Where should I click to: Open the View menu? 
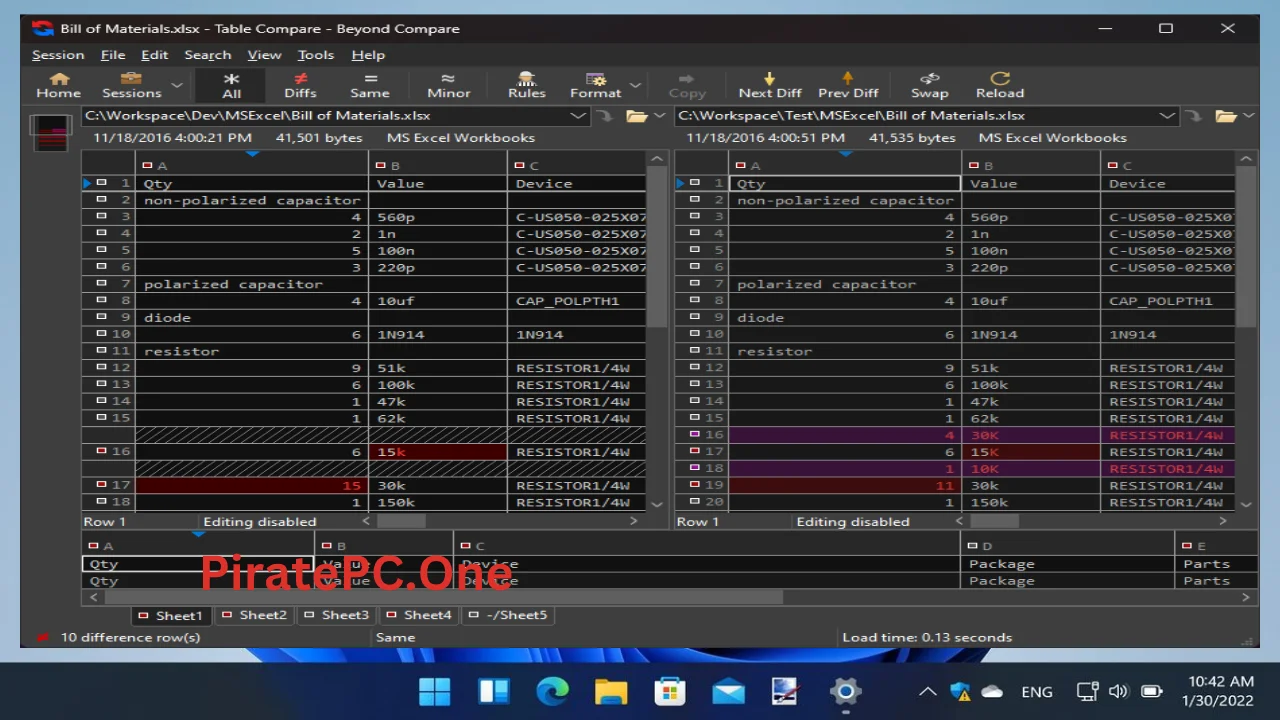coord(264,55)
